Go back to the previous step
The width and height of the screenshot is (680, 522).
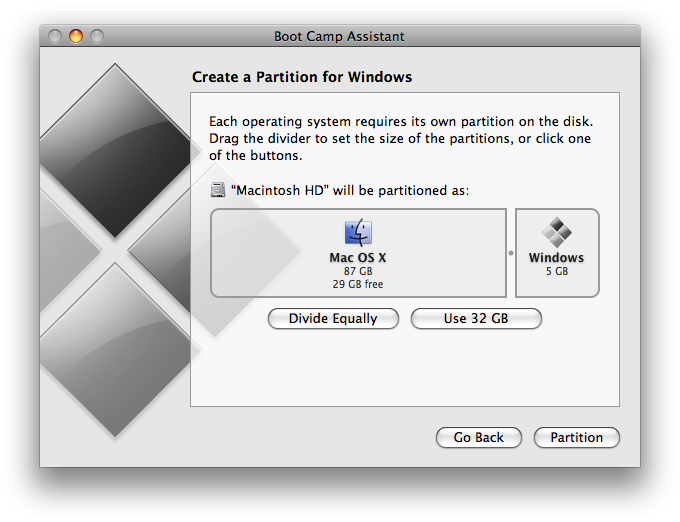pyautogui.click(x=478, y=438)
